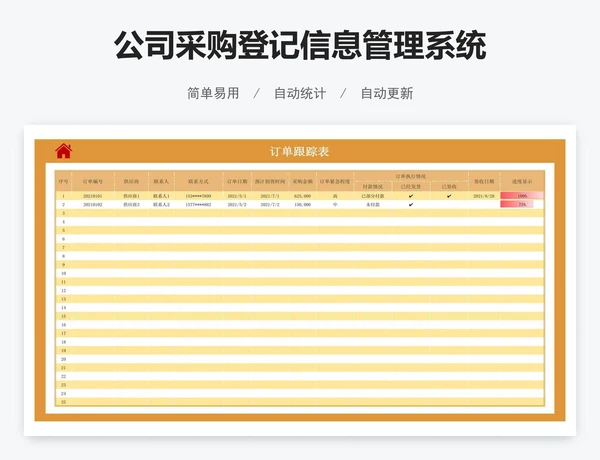The image size is (600, 460).
Task: Toggle the shipped checkmark for order 20210102
Action: [410, 204]
